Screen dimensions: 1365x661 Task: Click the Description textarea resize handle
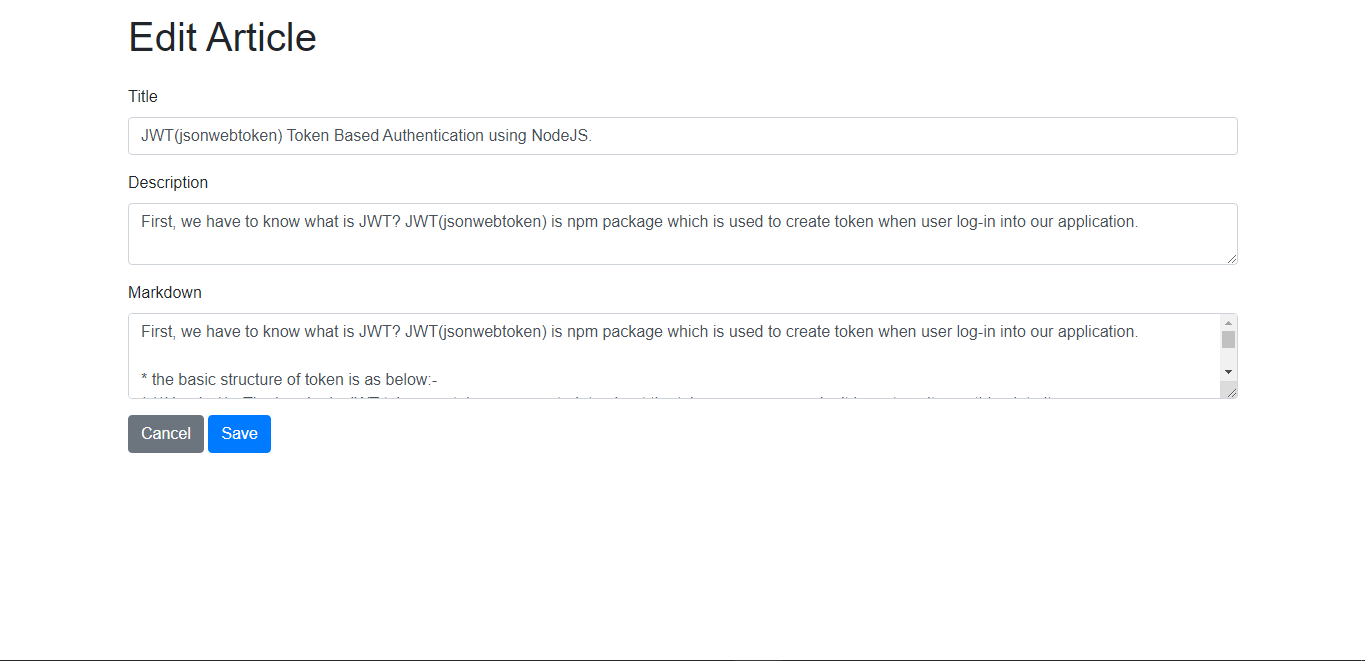pyautogui.click(x=1231, y=258)
